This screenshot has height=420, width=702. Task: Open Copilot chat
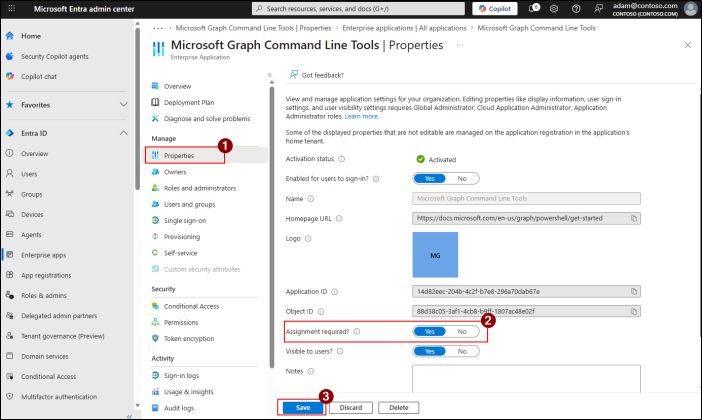[x=39, y=77]
